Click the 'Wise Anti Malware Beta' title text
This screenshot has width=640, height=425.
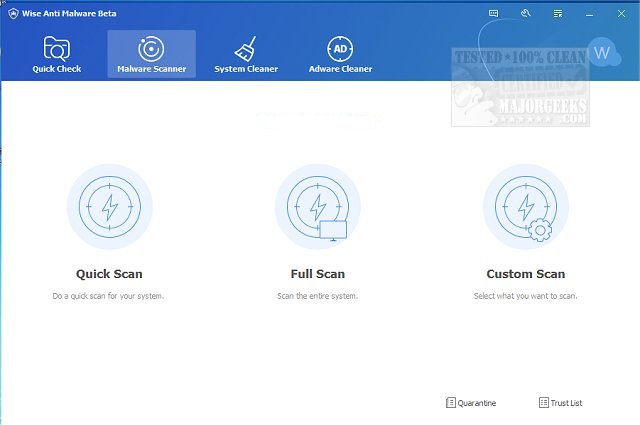(x=69, y=13)
